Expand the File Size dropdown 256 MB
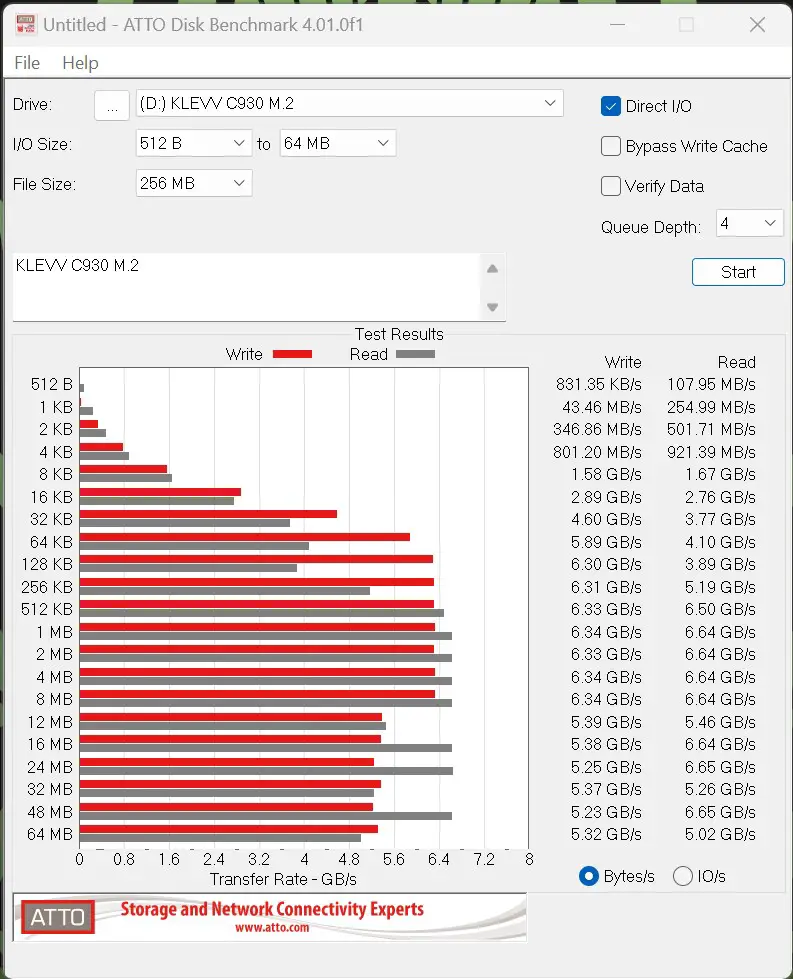 click(x=194, y=184)
